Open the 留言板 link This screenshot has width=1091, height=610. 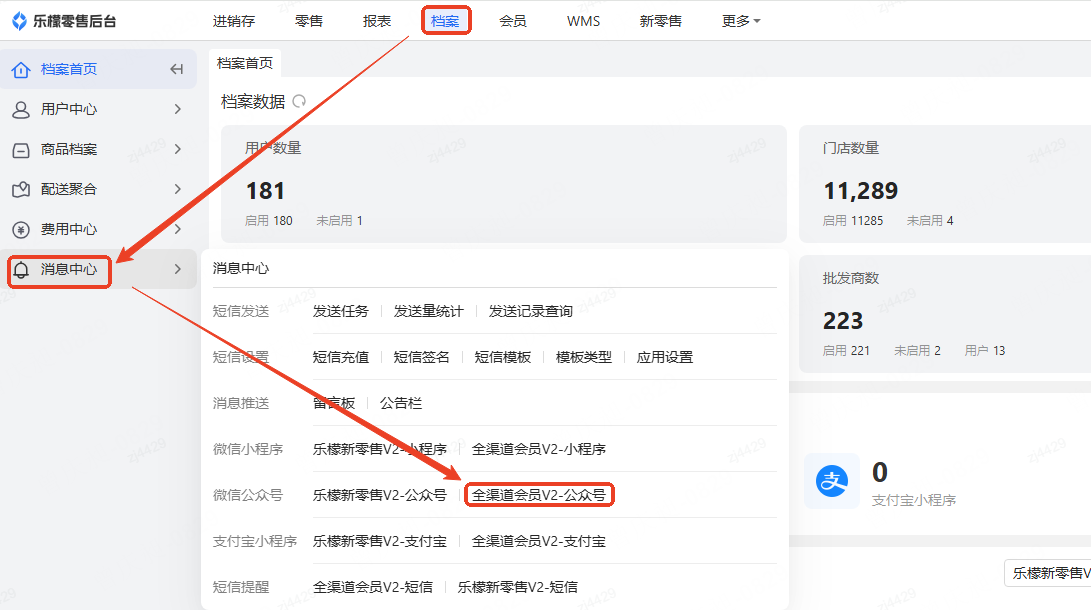point(334,403)
